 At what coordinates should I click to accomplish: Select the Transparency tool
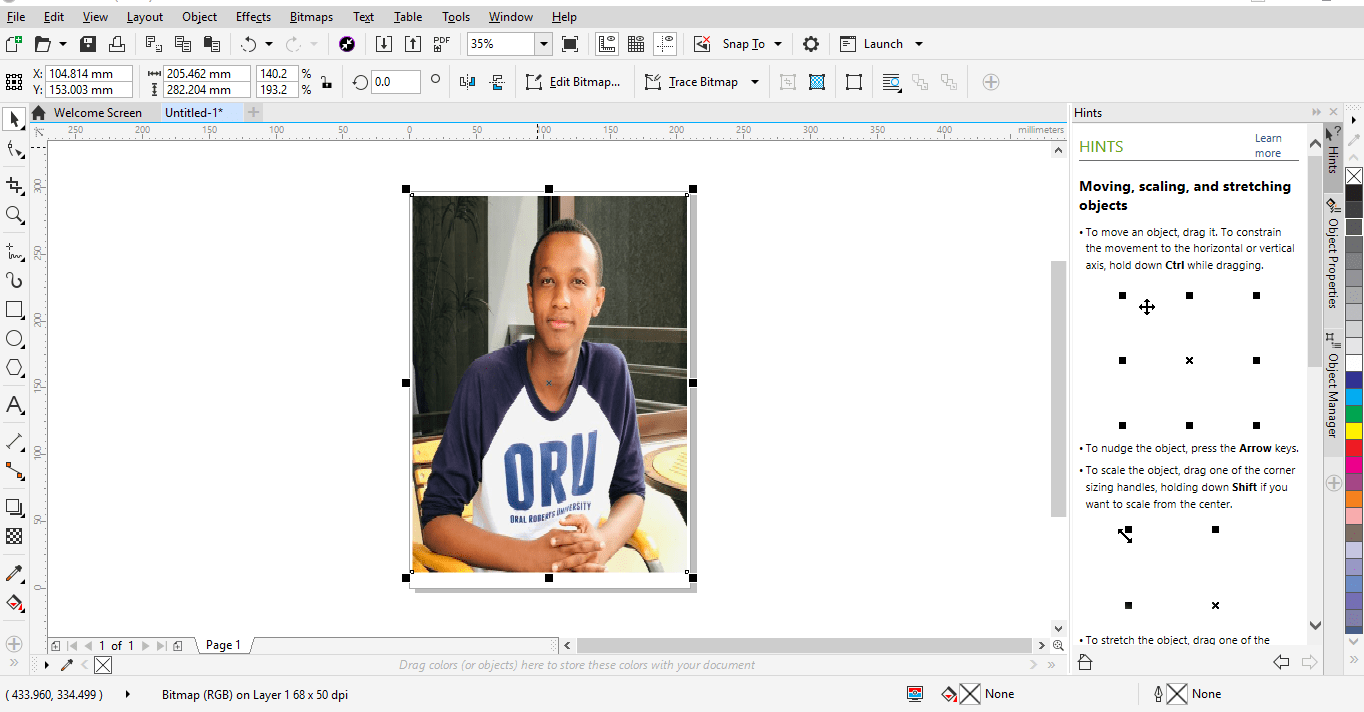pyautogui.click(x=14, y=536)
